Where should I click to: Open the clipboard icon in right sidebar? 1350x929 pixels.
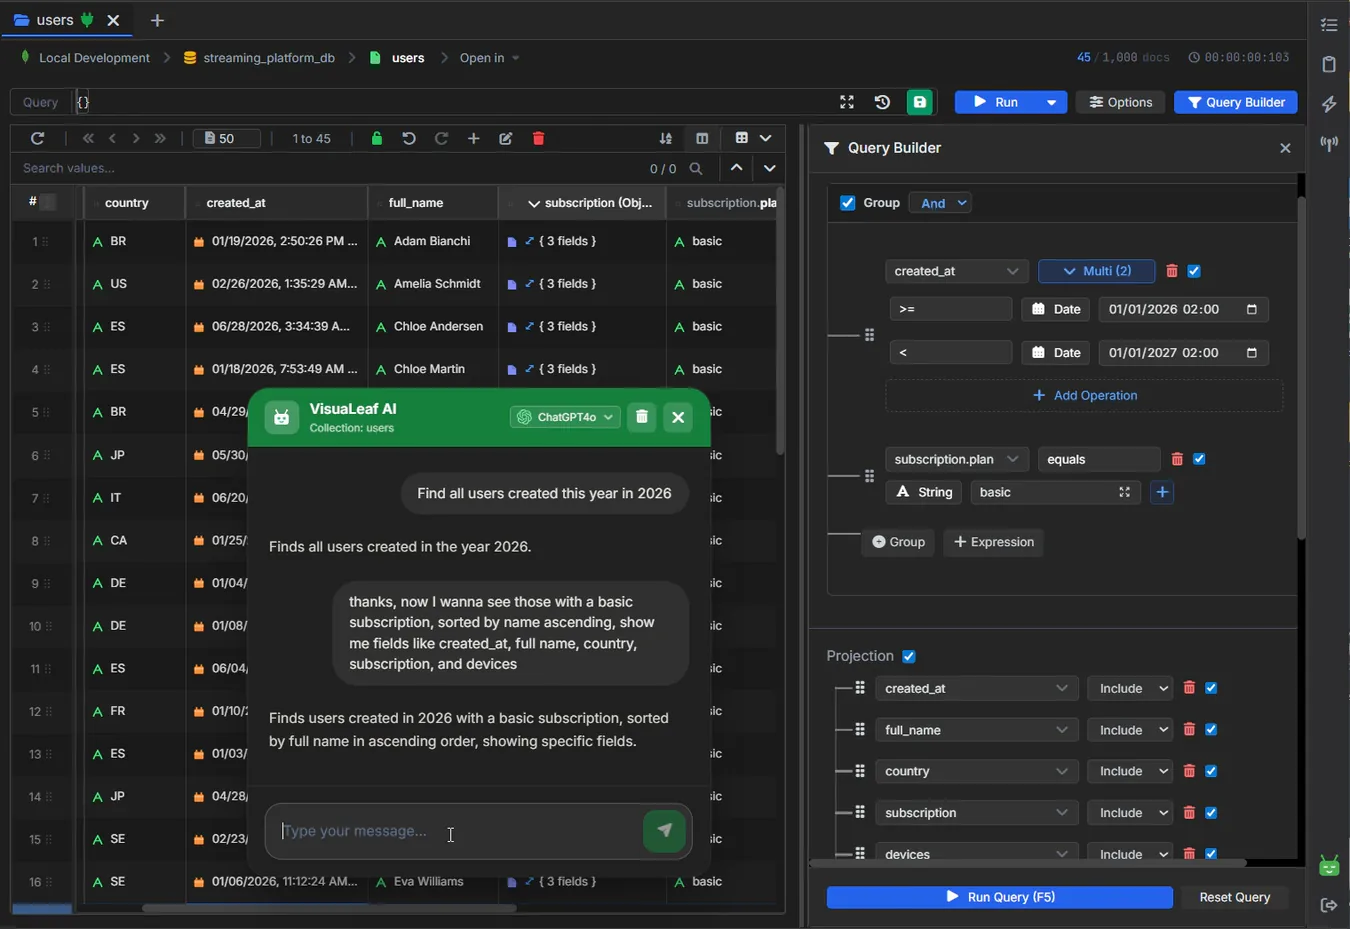1329,64
